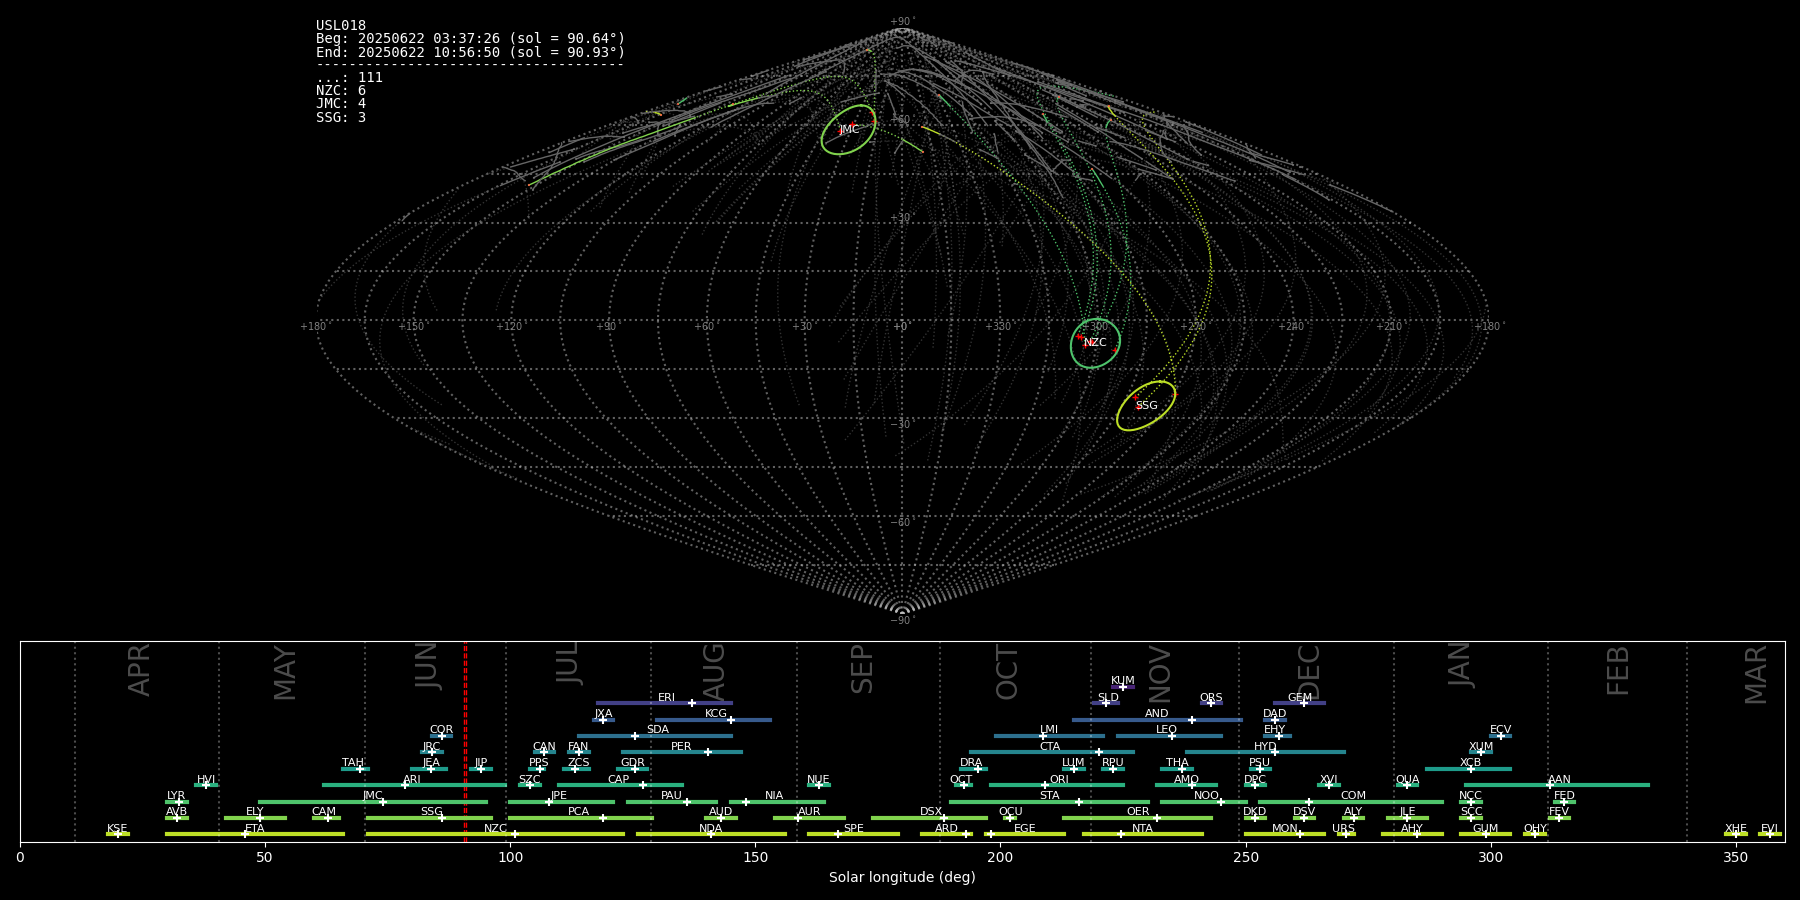Click the −90° south pole label on the map
The image size is (1800, 900).
tap(902, 621)
